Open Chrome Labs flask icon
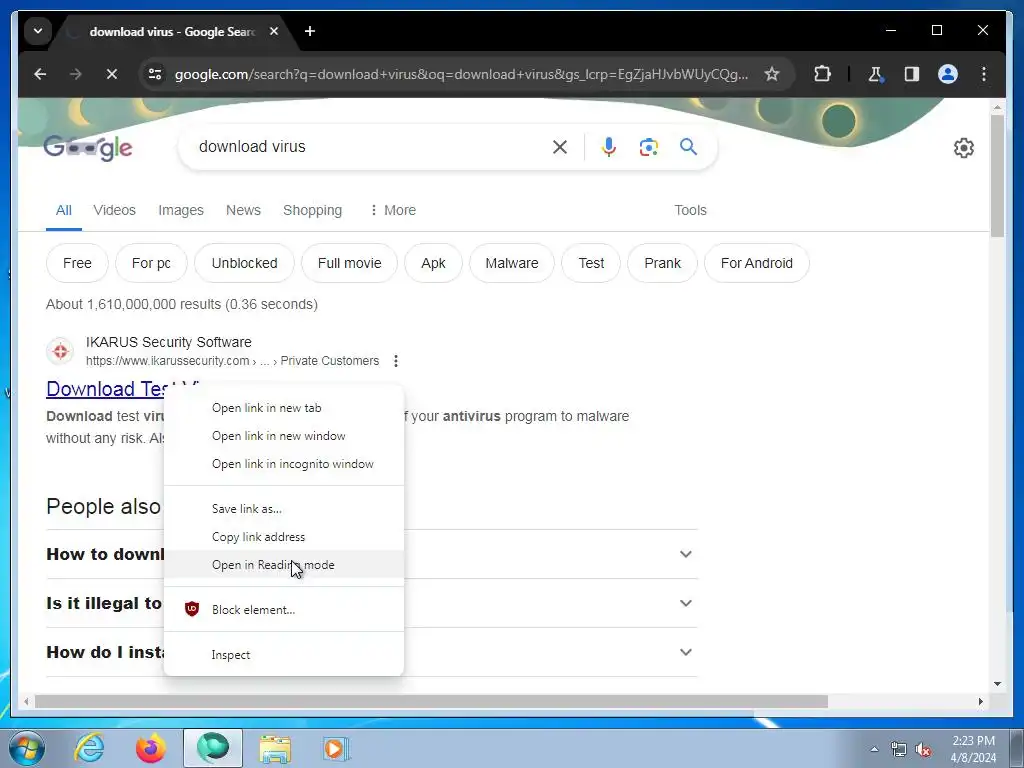 876,74
